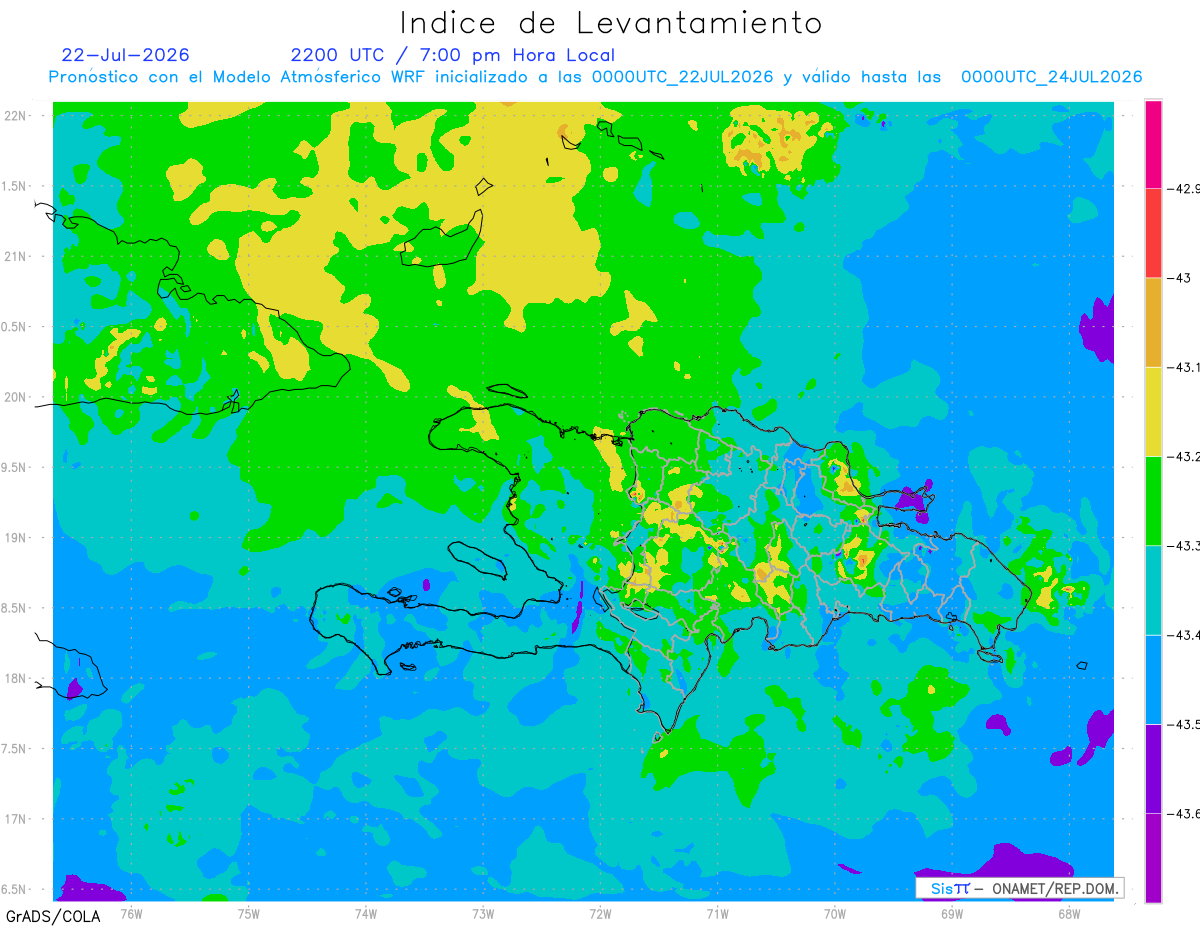Click the "76W" longitude label
This screenshot has height=927, width=1200.
point(131,912)
